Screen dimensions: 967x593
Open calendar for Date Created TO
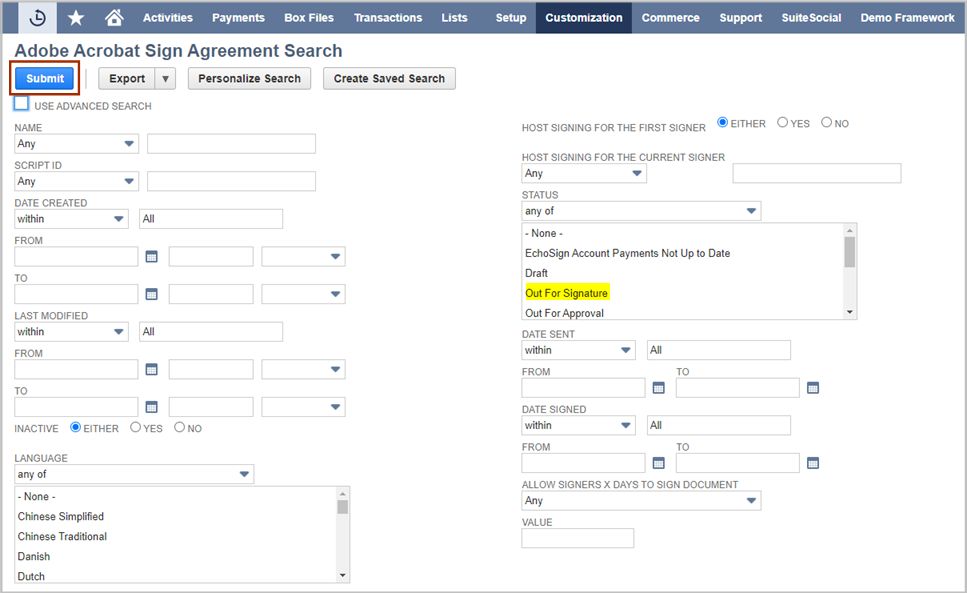(151, 294)
